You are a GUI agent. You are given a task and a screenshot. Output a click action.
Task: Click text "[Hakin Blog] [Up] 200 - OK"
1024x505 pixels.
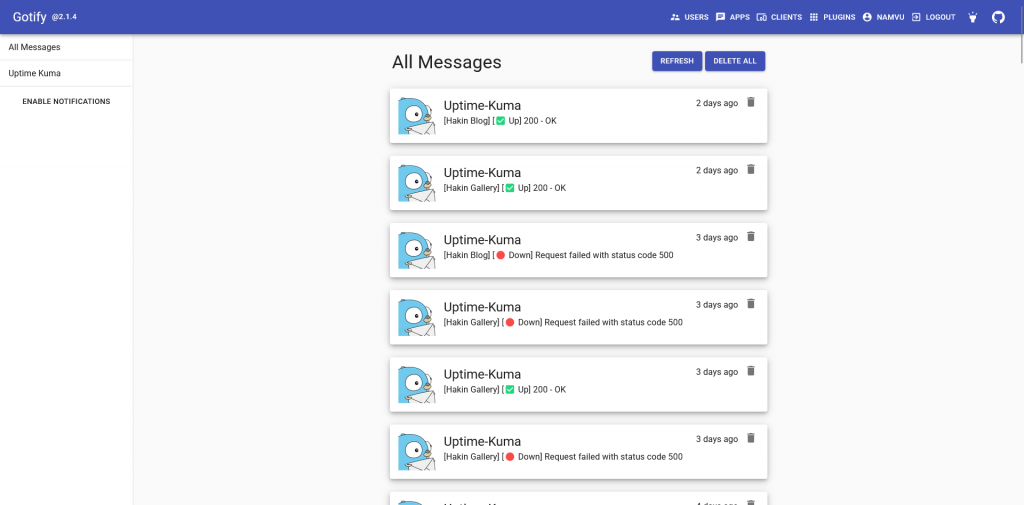pos(500,121)
